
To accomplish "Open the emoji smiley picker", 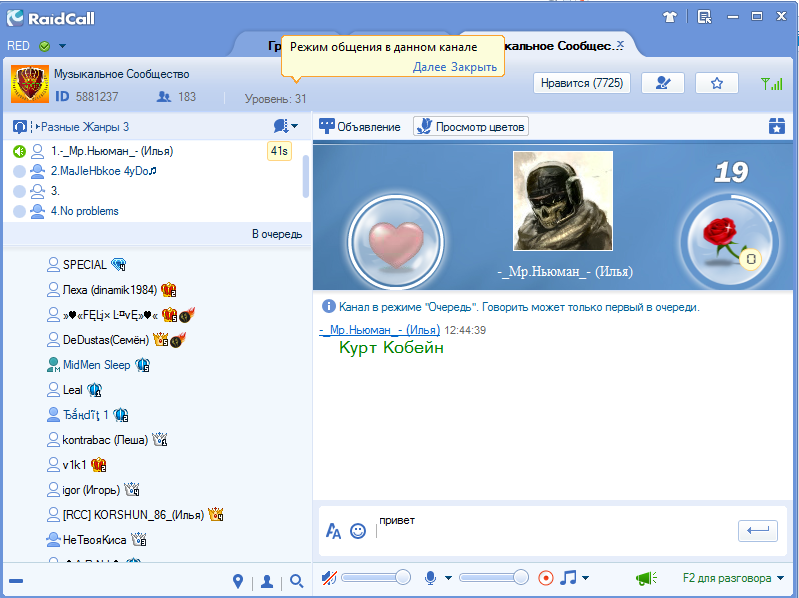I will click(358, 531).
